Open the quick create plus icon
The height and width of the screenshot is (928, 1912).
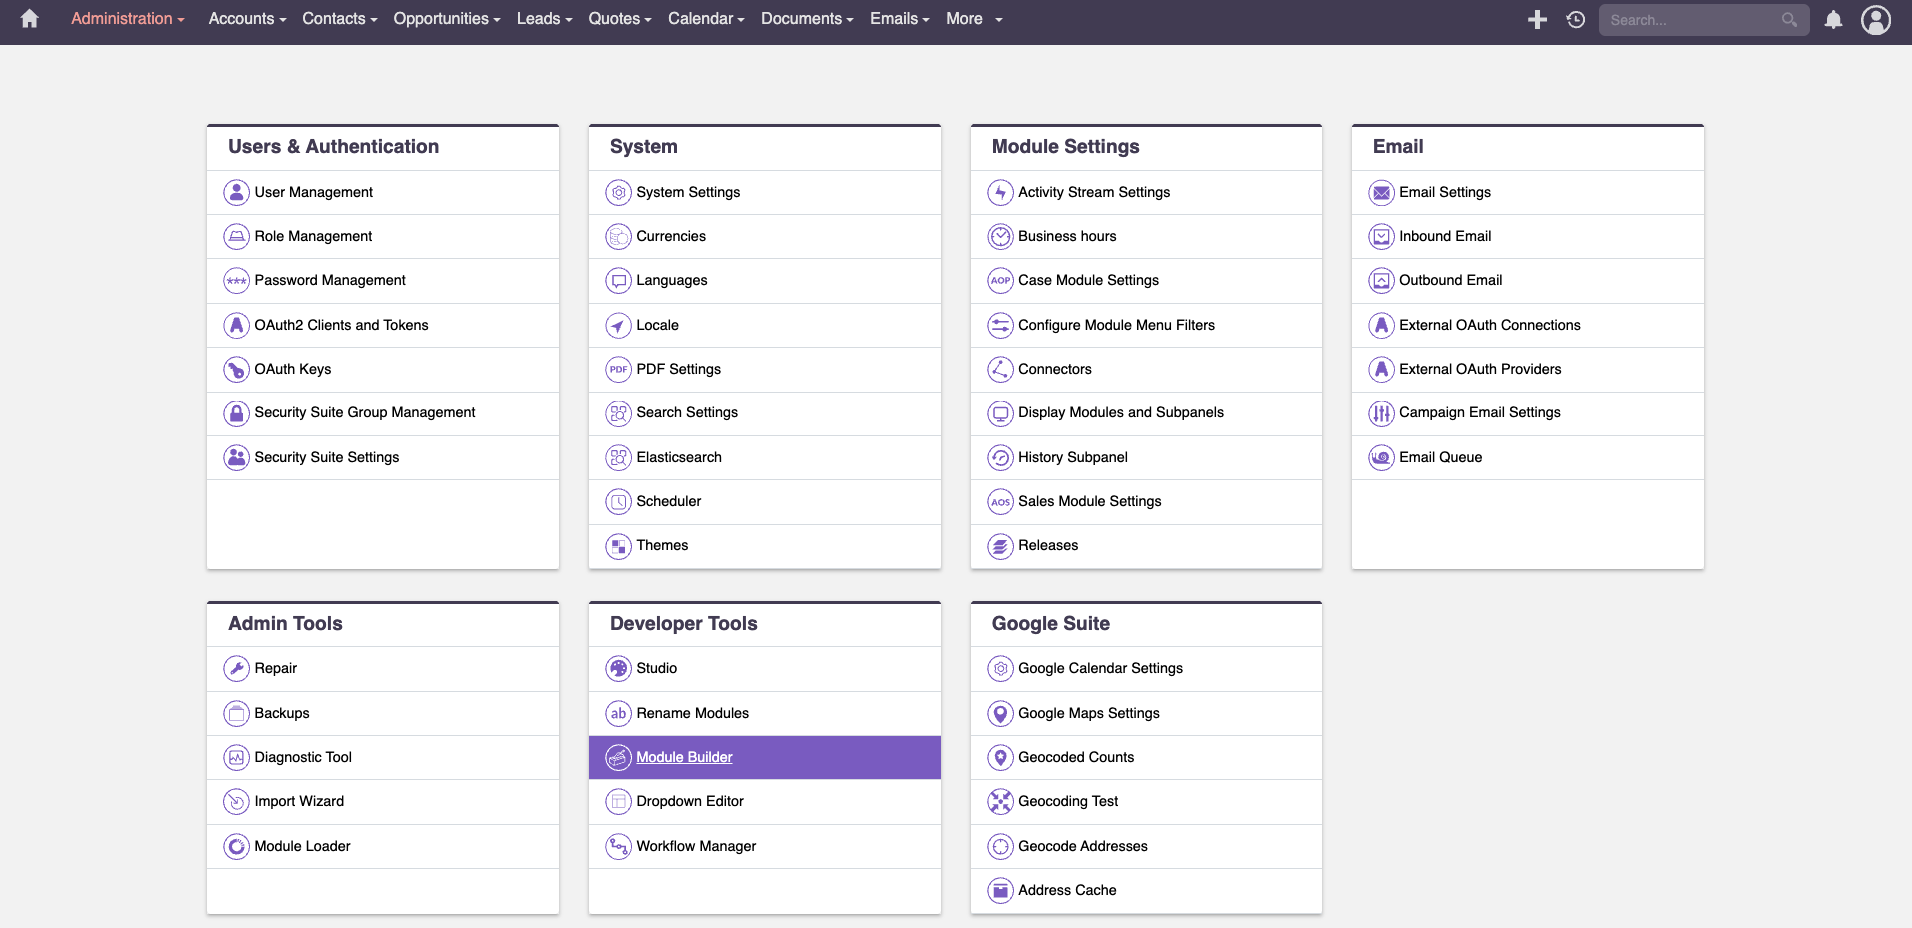1537,19
